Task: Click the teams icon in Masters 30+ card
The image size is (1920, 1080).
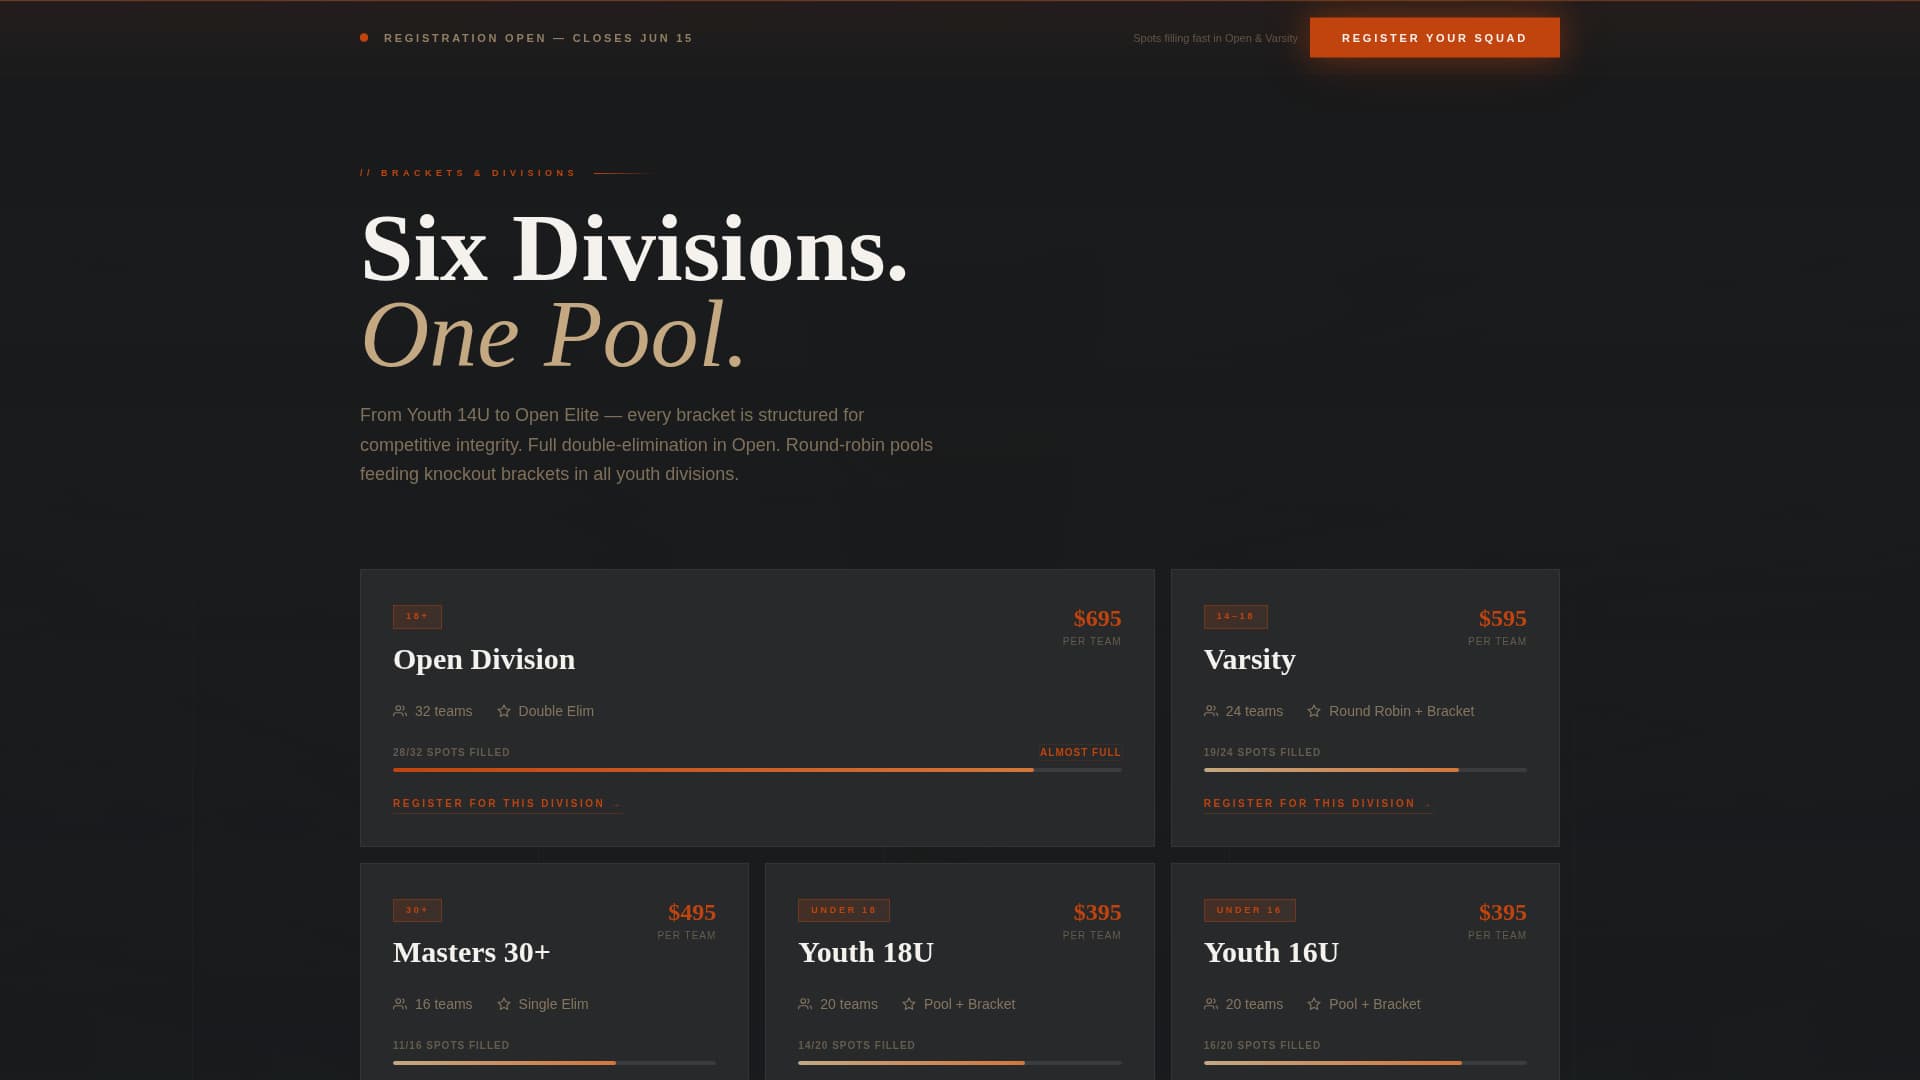Action: [x=400, y=1004]
